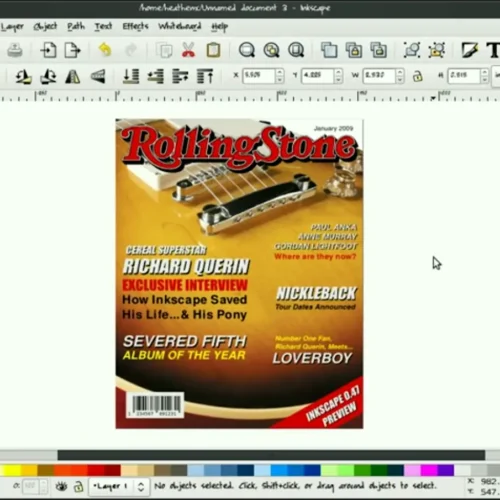Open the Help menu
This screenshot has width=500, height=500.
click(x=220, y=27)
